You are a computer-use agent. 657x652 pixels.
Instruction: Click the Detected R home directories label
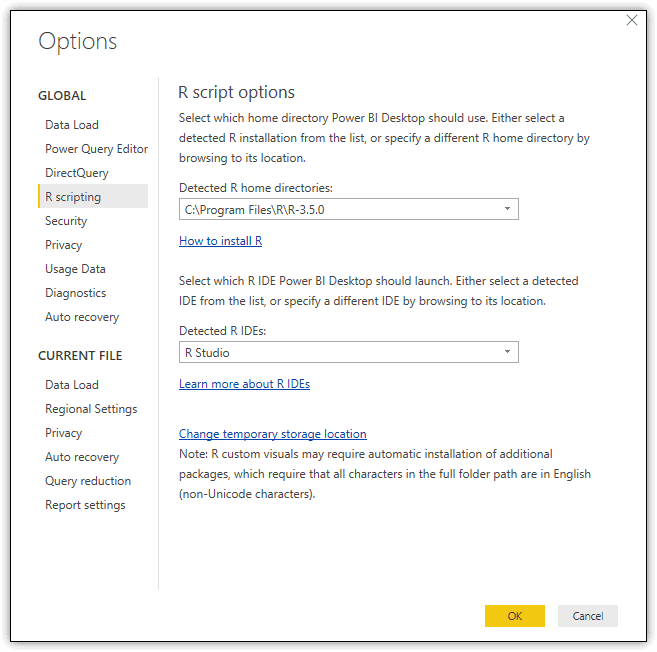[256, 188]
